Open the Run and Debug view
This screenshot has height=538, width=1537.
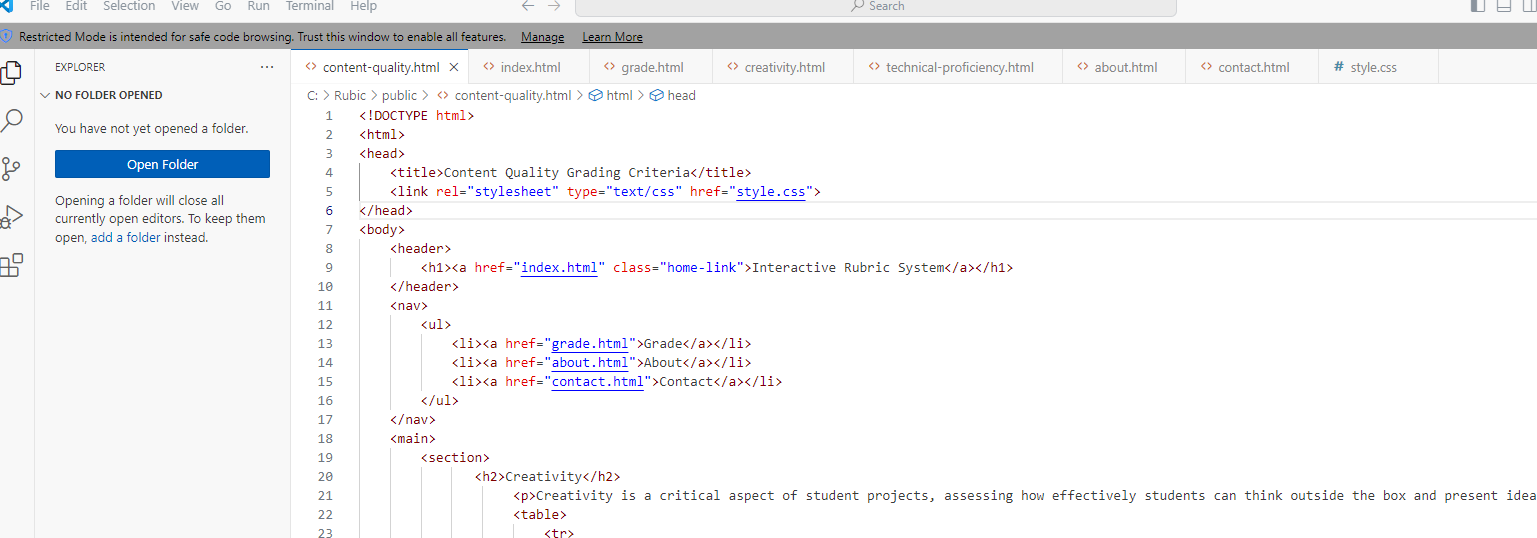pyautogui.click(x=12, y=217)
